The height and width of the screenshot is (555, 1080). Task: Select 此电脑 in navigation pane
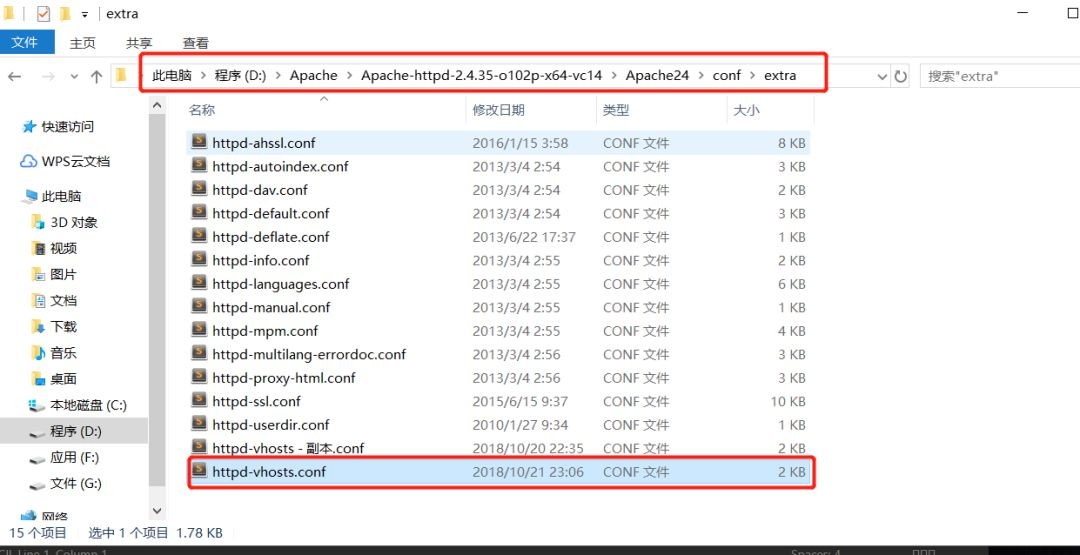click(x=61, y=197)
